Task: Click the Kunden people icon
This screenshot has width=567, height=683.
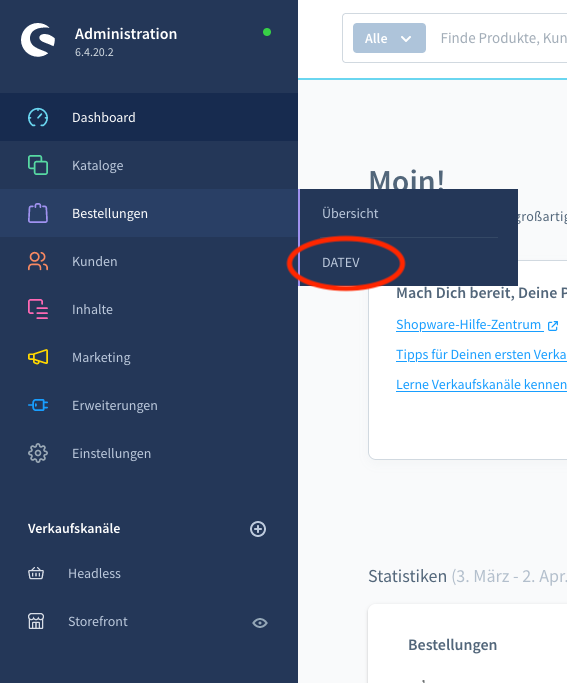Action: tap(38, 261)
